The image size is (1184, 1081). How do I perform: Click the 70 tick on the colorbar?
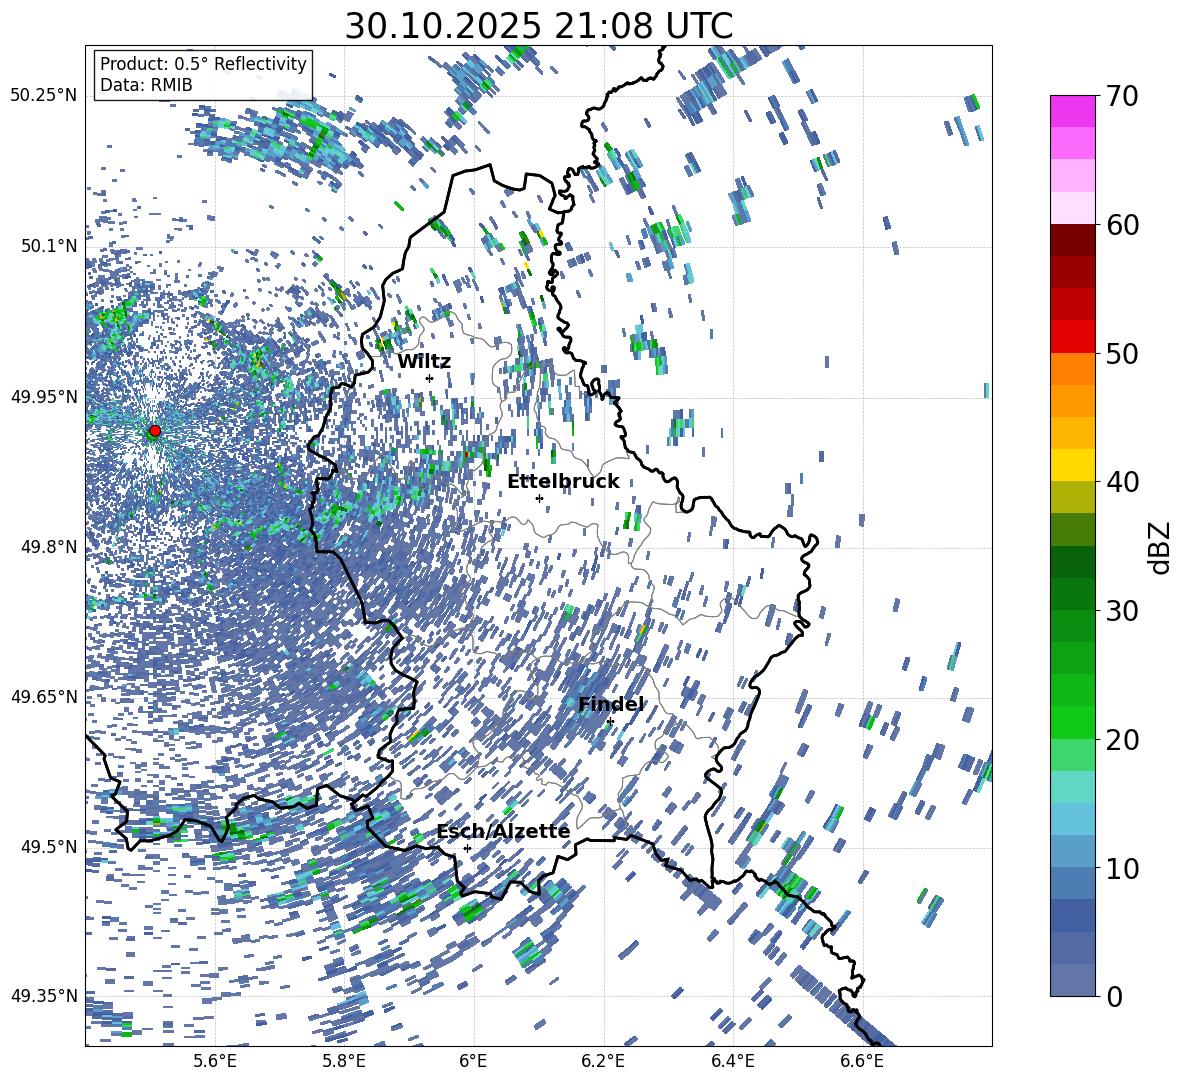tap(1122, 96)
